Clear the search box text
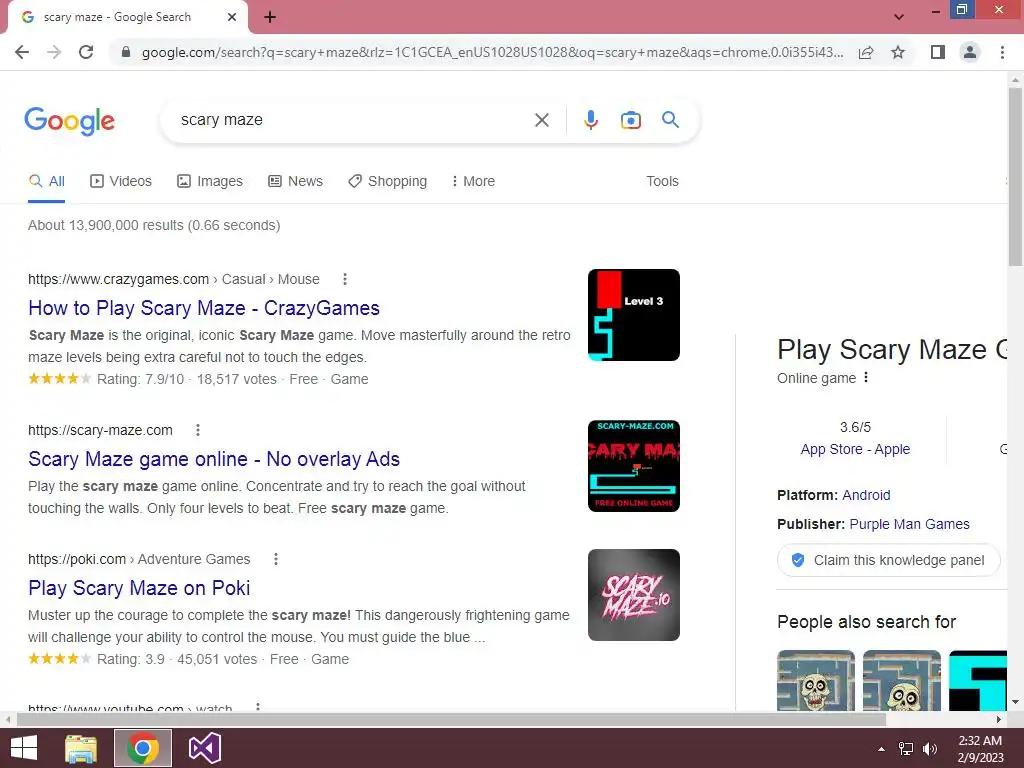1024x768 pixels. click(x=541, y=120)
